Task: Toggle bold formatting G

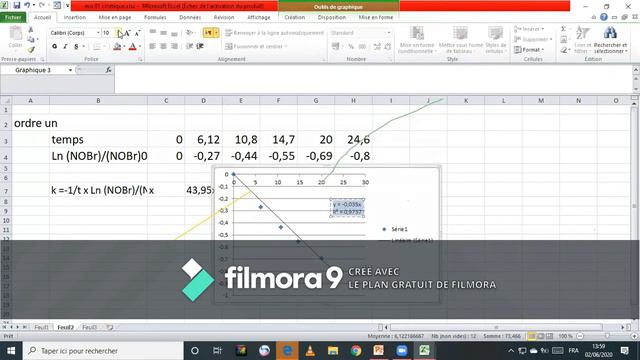Action: [x=55, y=47]
